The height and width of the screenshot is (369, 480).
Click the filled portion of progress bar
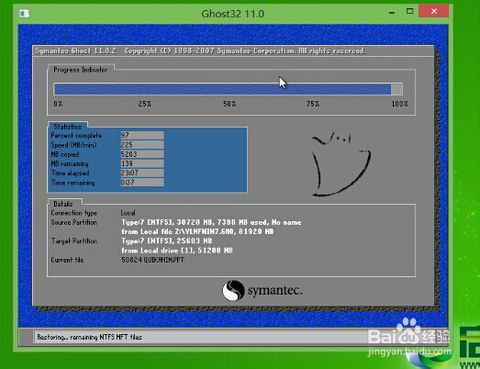click(222, 89)
